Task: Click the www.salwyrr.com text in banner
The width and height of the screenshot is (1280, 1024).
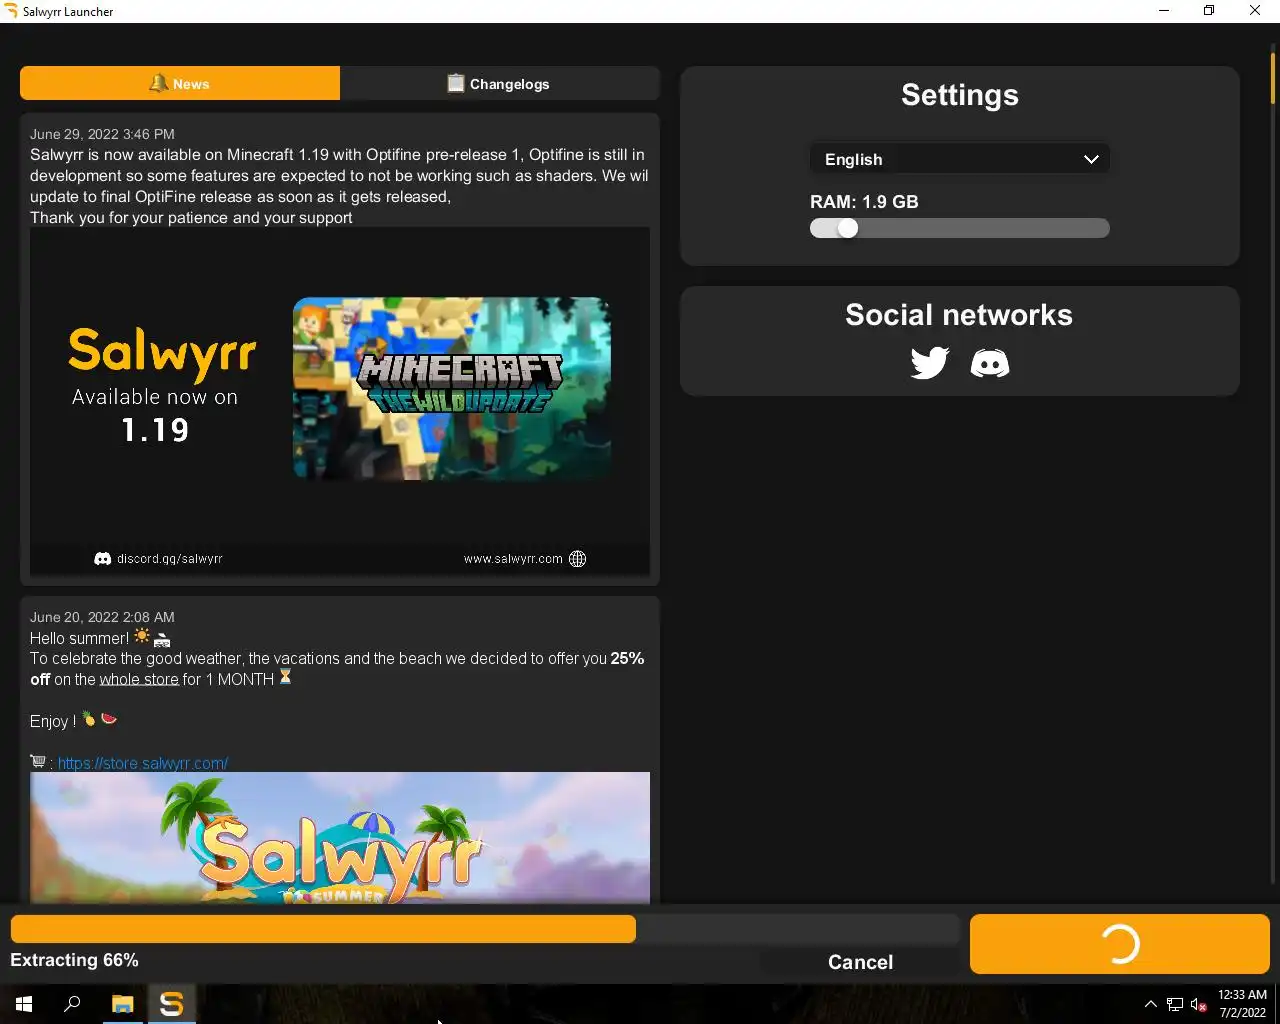Action: [x=513, y=559]
